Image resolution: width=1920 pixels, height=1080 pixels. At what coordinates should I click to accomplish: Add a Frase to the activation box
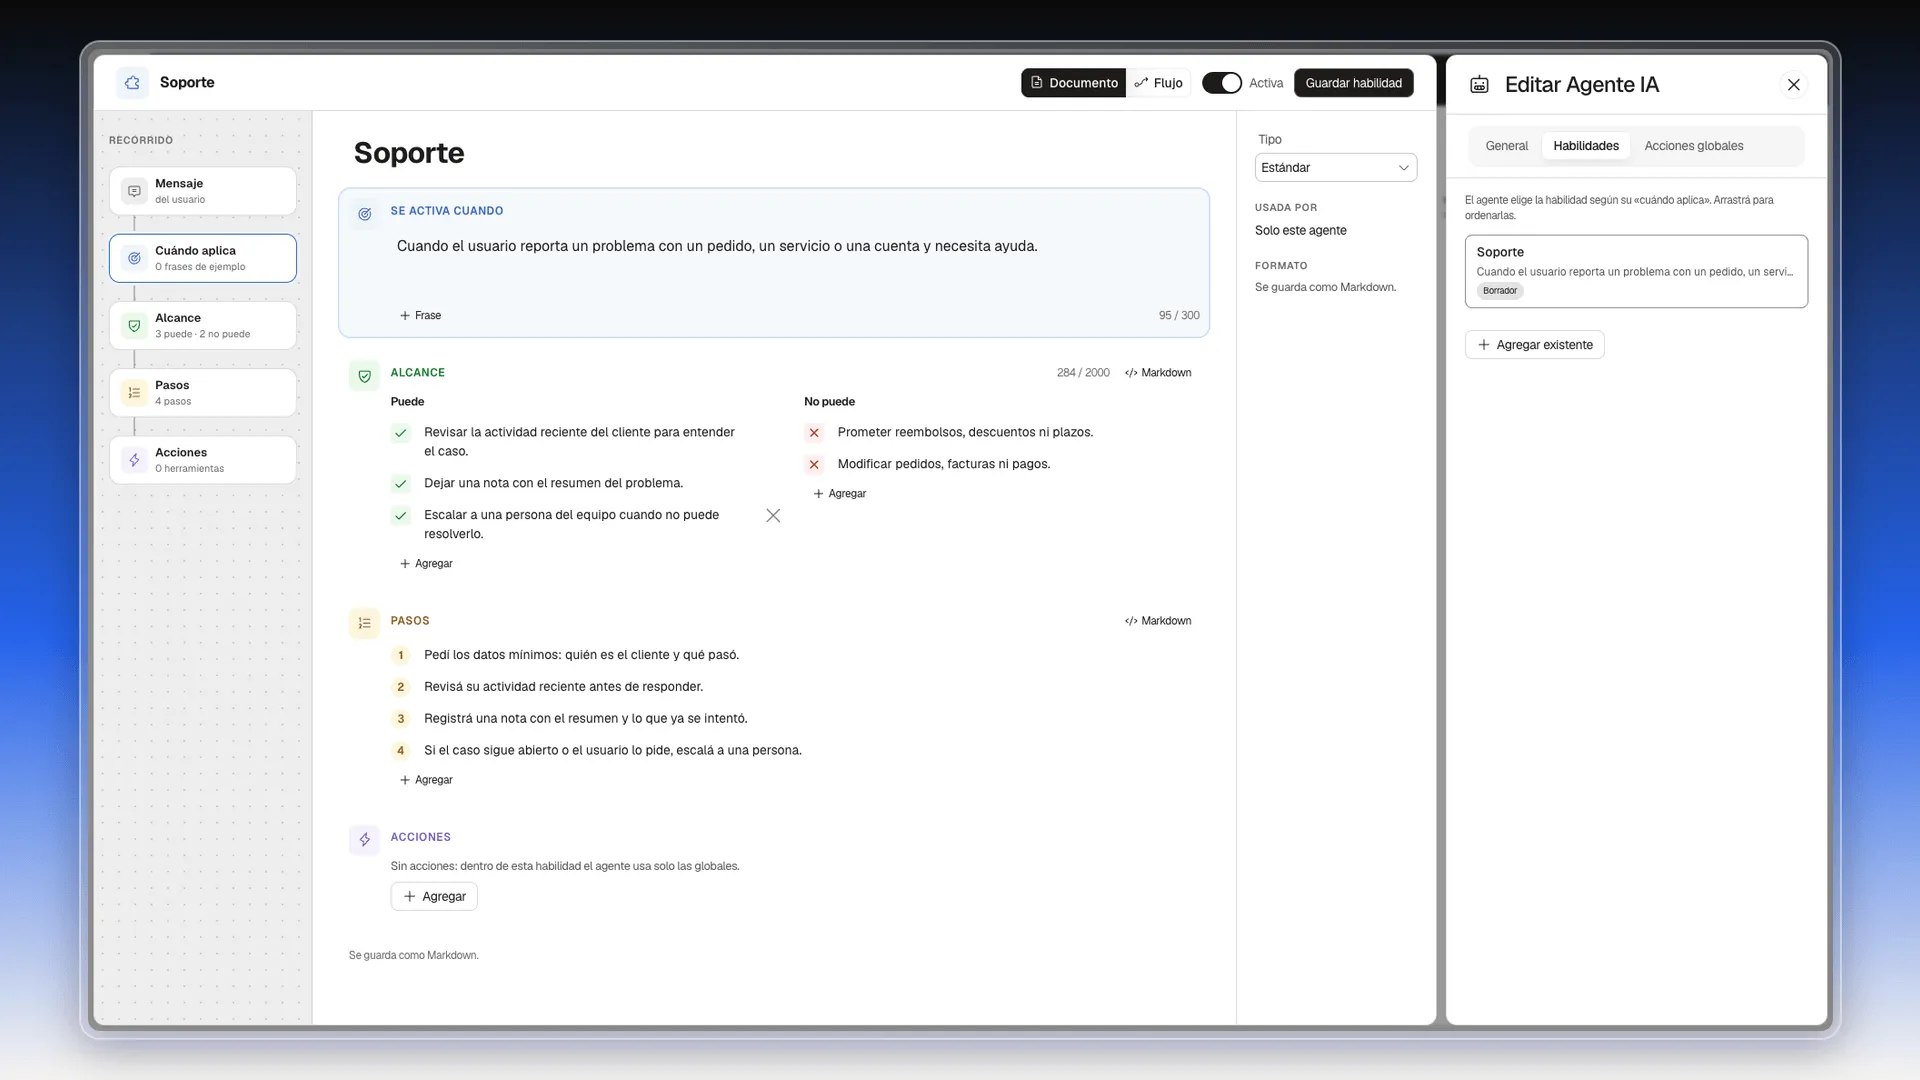420,316
